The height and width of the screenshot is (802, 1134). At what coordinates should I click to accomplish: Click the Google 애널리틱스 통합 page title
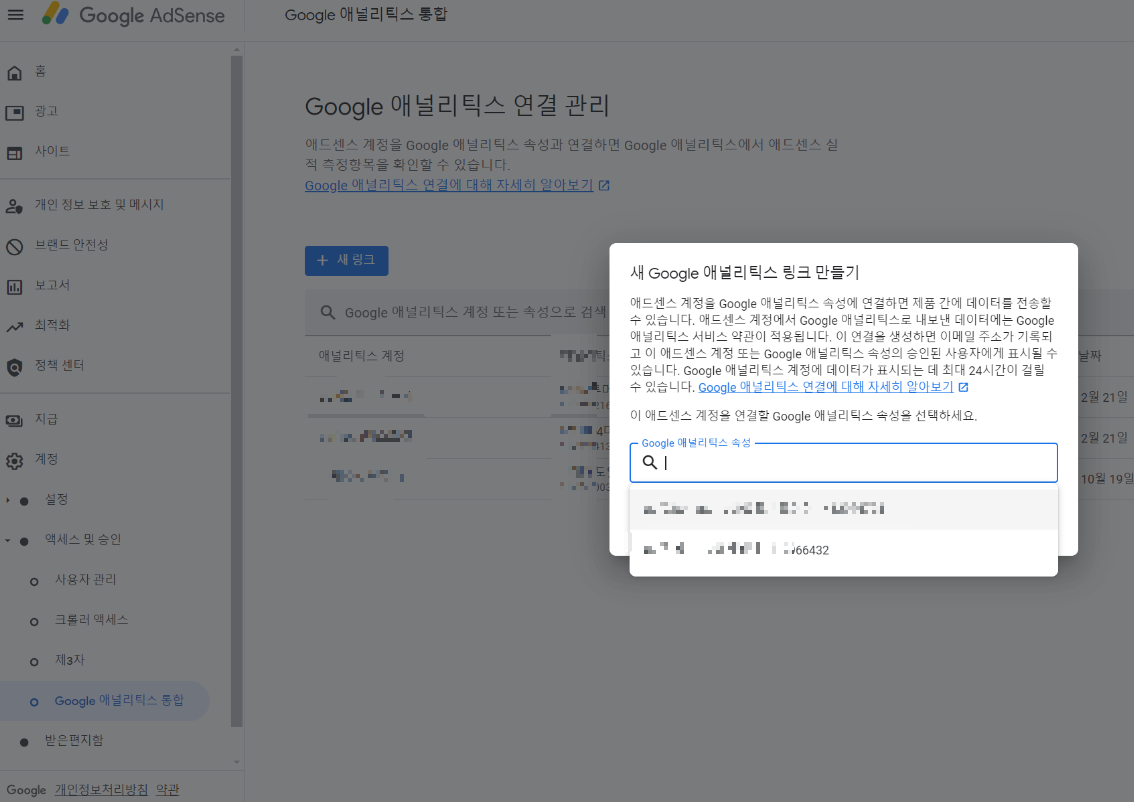tap(366, 14)
